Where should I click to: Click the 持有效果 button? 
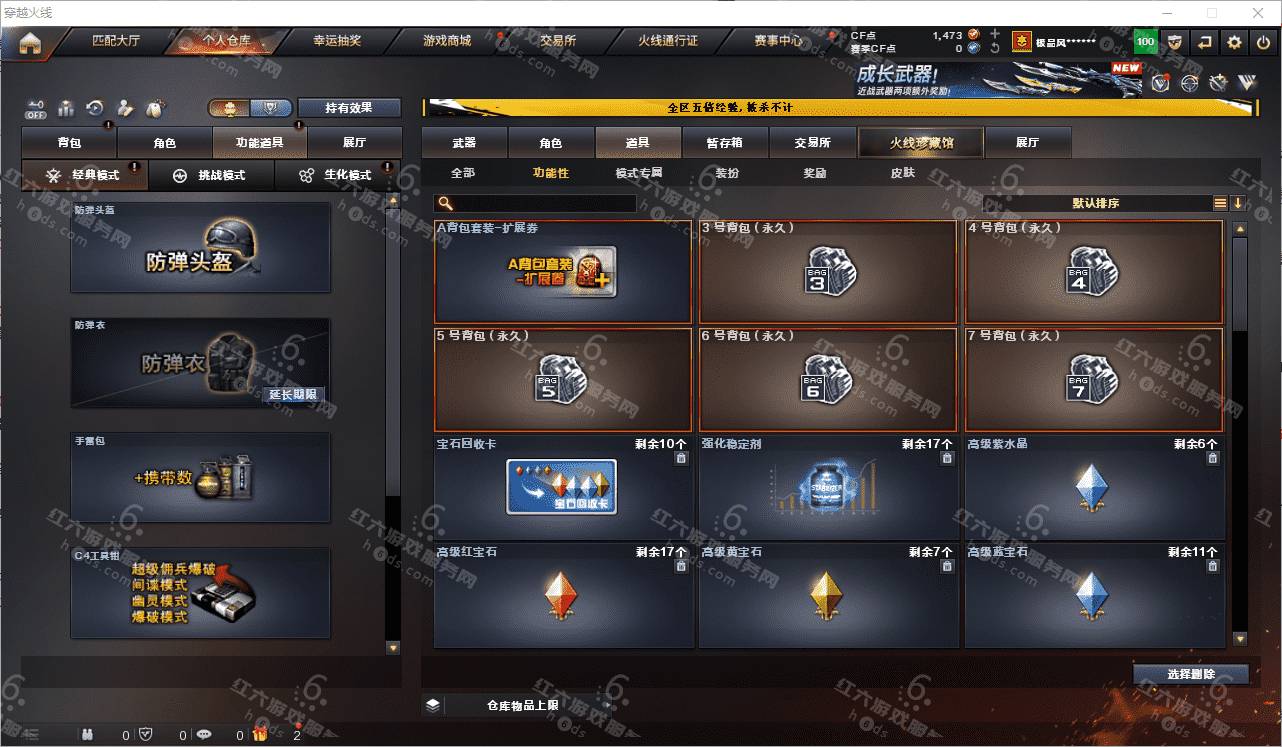[348, 107]
